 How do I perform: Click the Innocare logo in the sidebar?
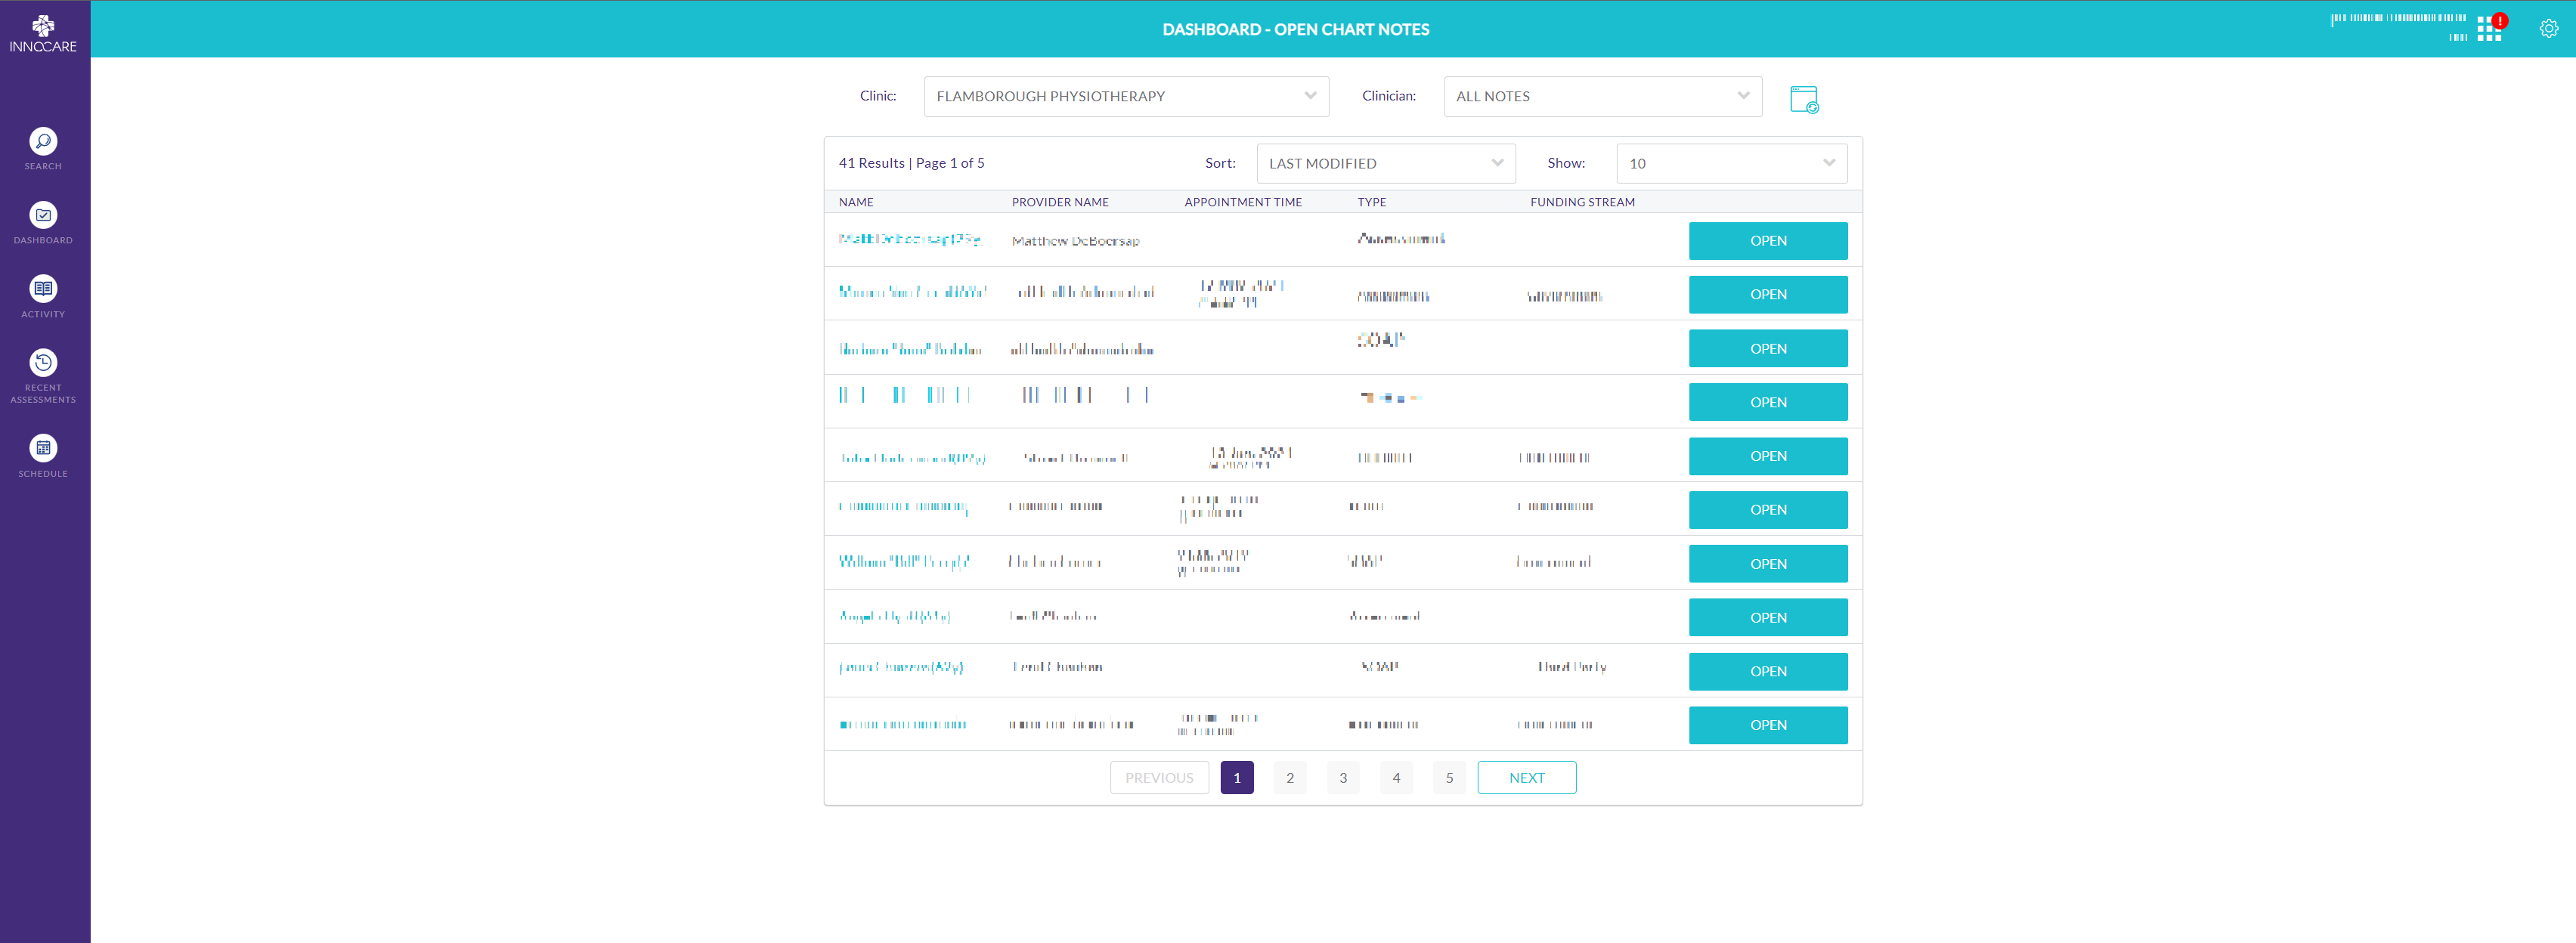[43, 33]
